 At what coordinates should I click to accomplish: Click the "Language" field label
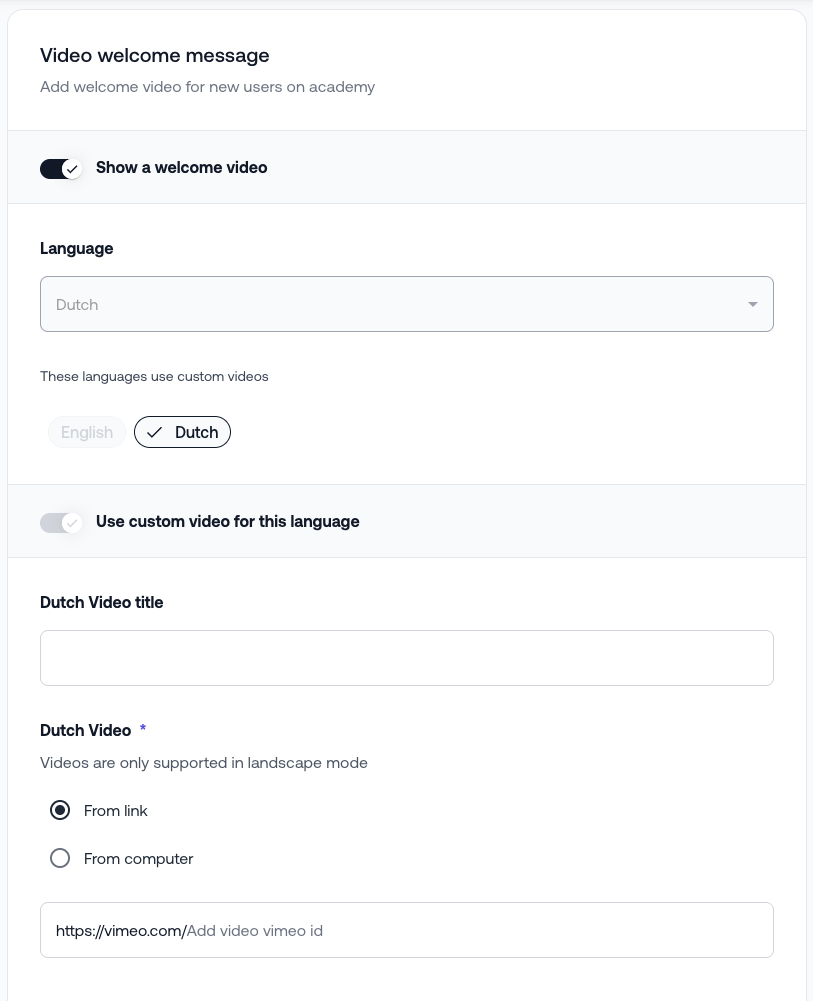coord(76,248)
